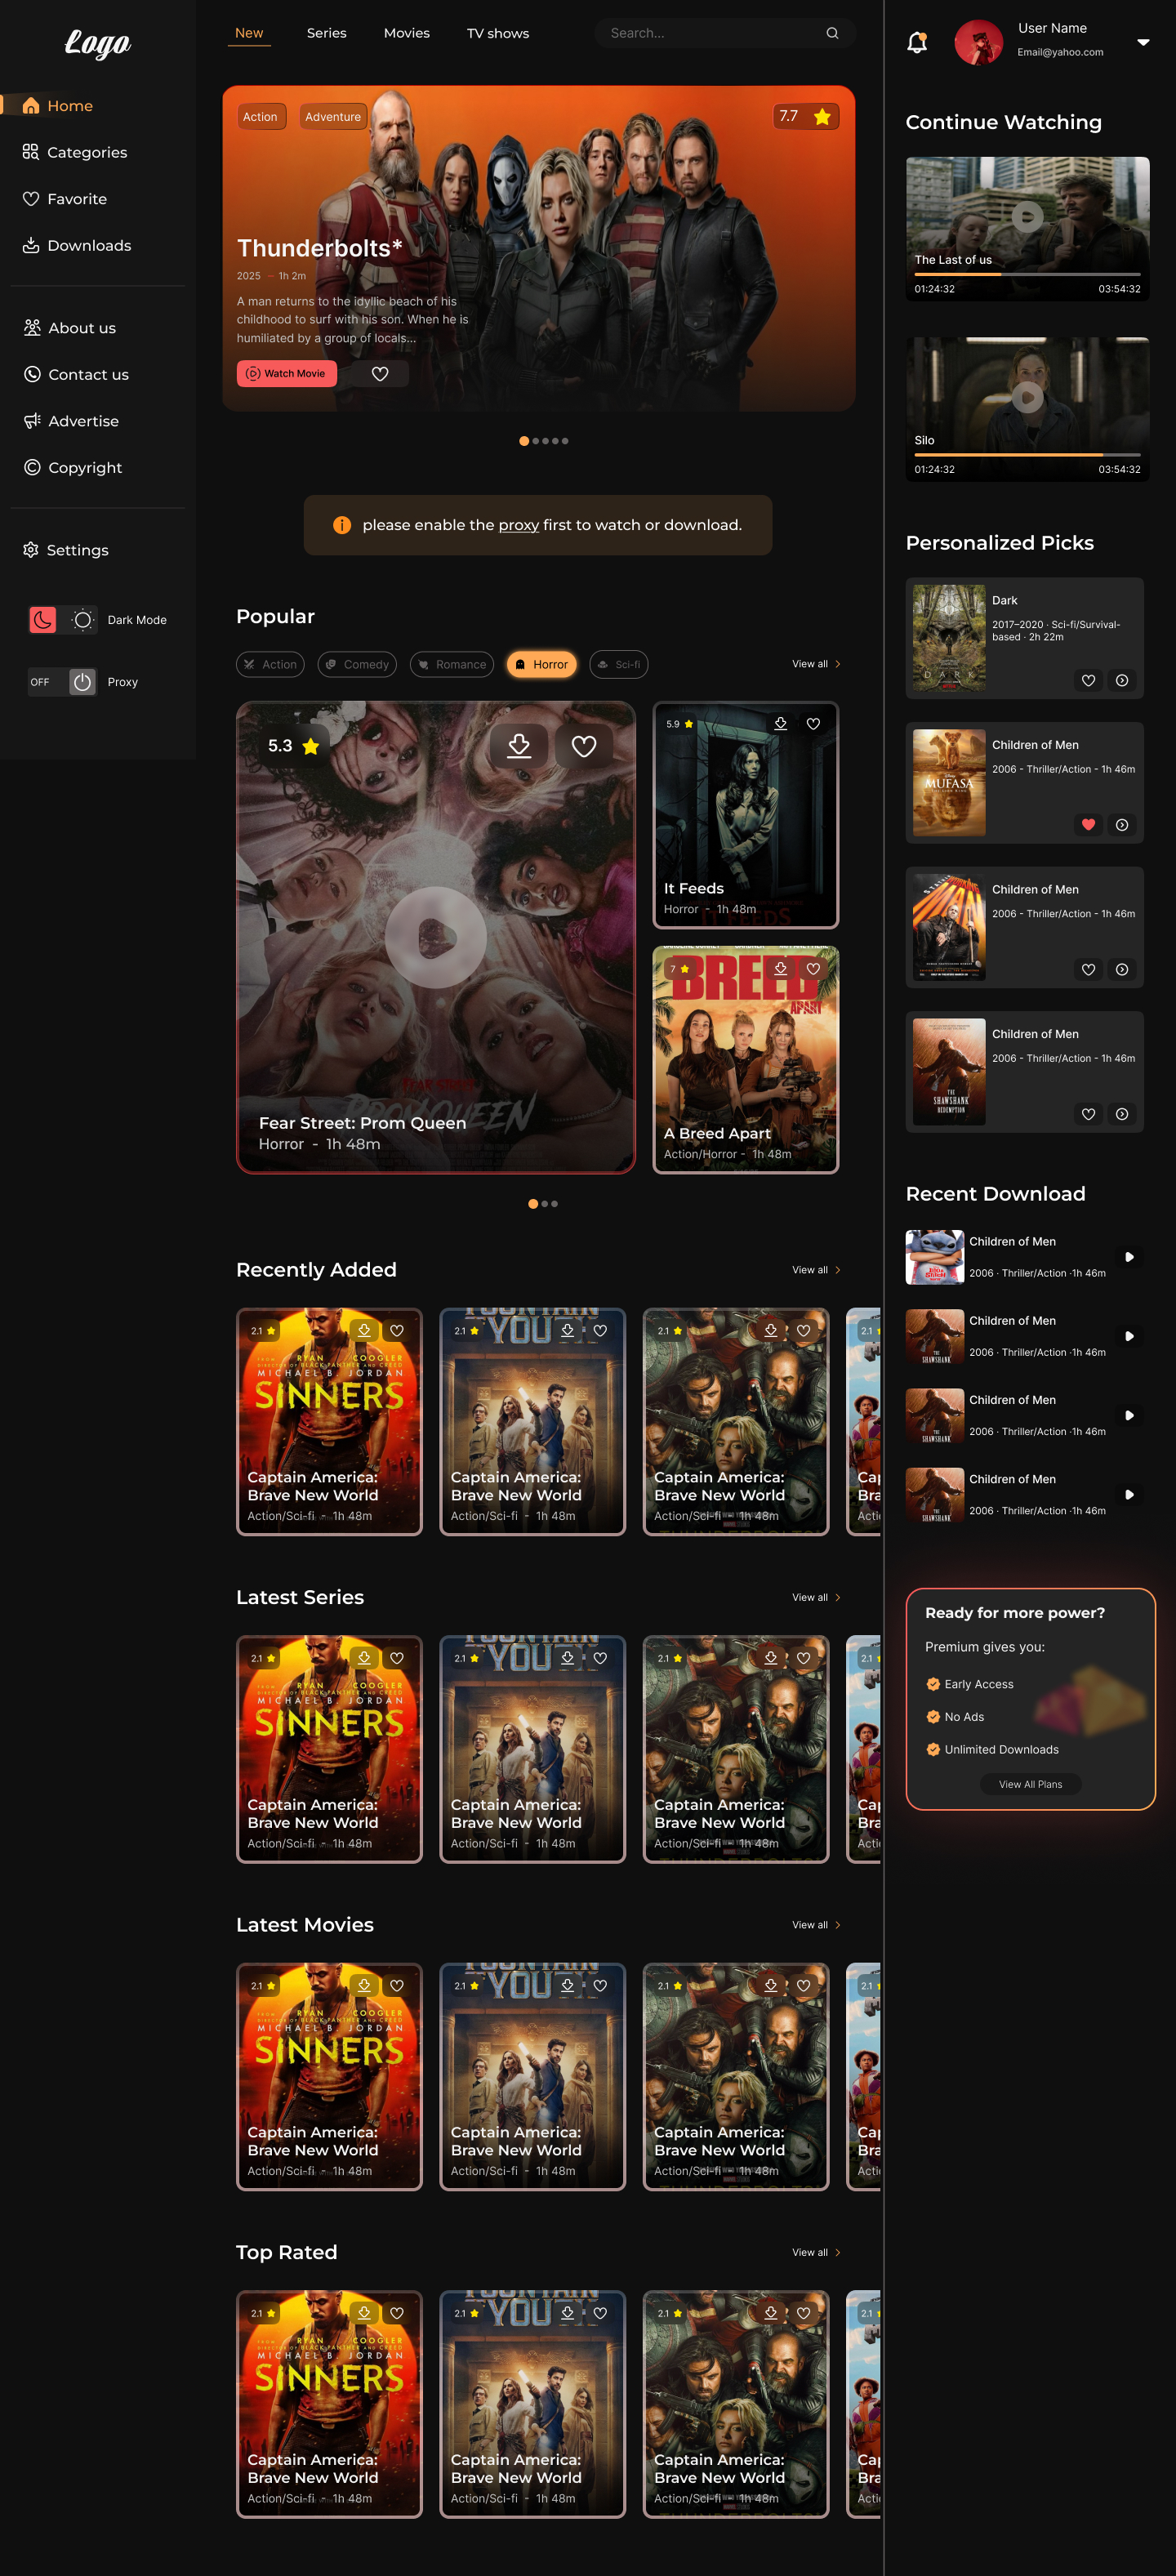Open the Copyright page
Viewport: 1176px width, 2576px height.
click(x=73, y=467)
